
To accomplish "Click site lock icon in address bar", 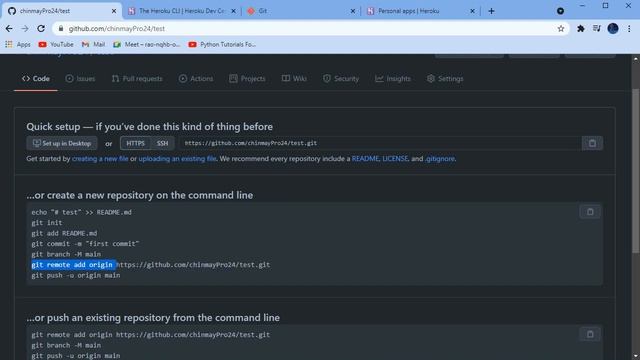I will coord(61,29).
